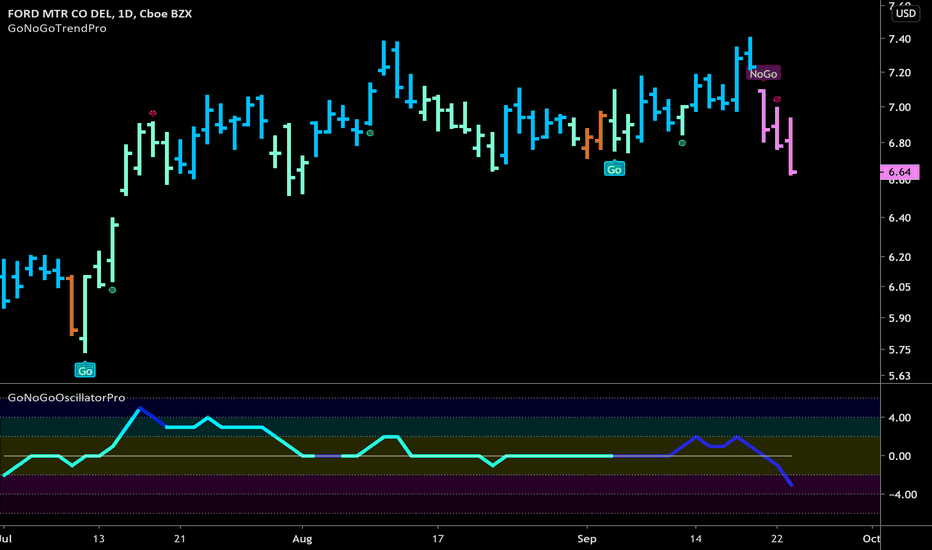
Task: Click the Sep date label on time axis
Action: (587, 539)
